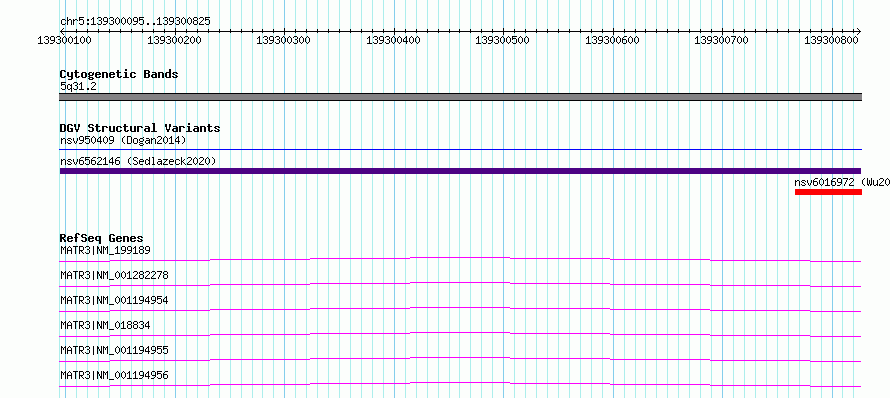The image size is (890, 398).
Task: Click ruler position 139300600
Action: click(x=613, y=40)
